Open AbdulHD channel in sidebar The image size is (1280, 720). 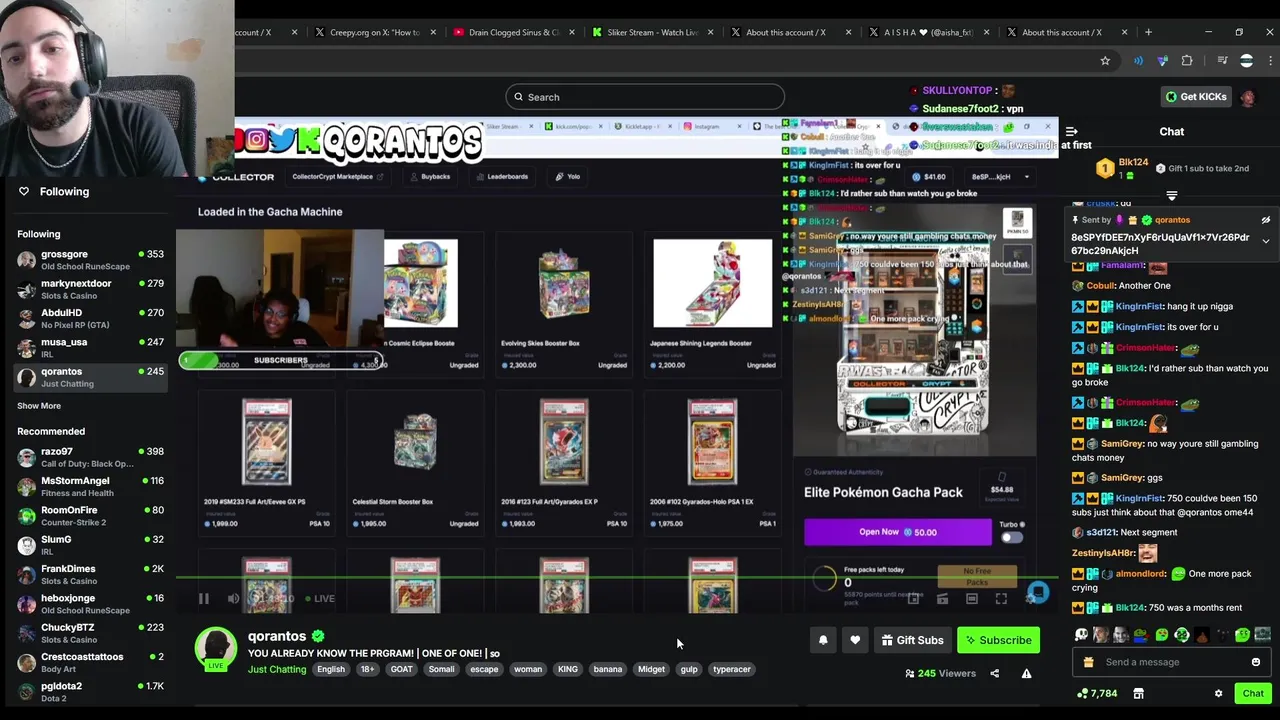(90, 318)
